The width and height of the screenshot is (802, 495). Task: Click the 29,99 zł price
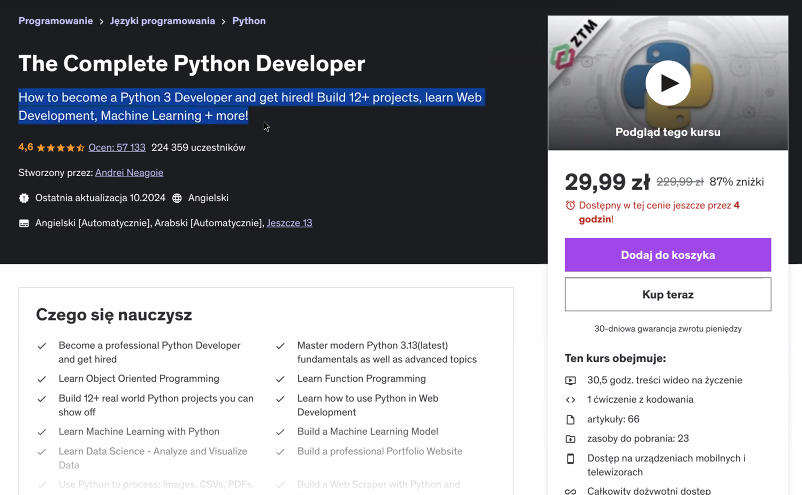pos(607,182)
